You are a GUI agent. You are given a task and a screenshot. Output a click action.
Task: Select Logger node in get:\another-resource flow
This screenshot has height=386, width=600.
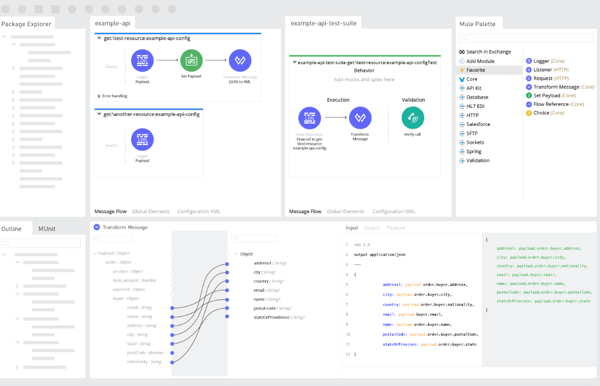(142, 140)
